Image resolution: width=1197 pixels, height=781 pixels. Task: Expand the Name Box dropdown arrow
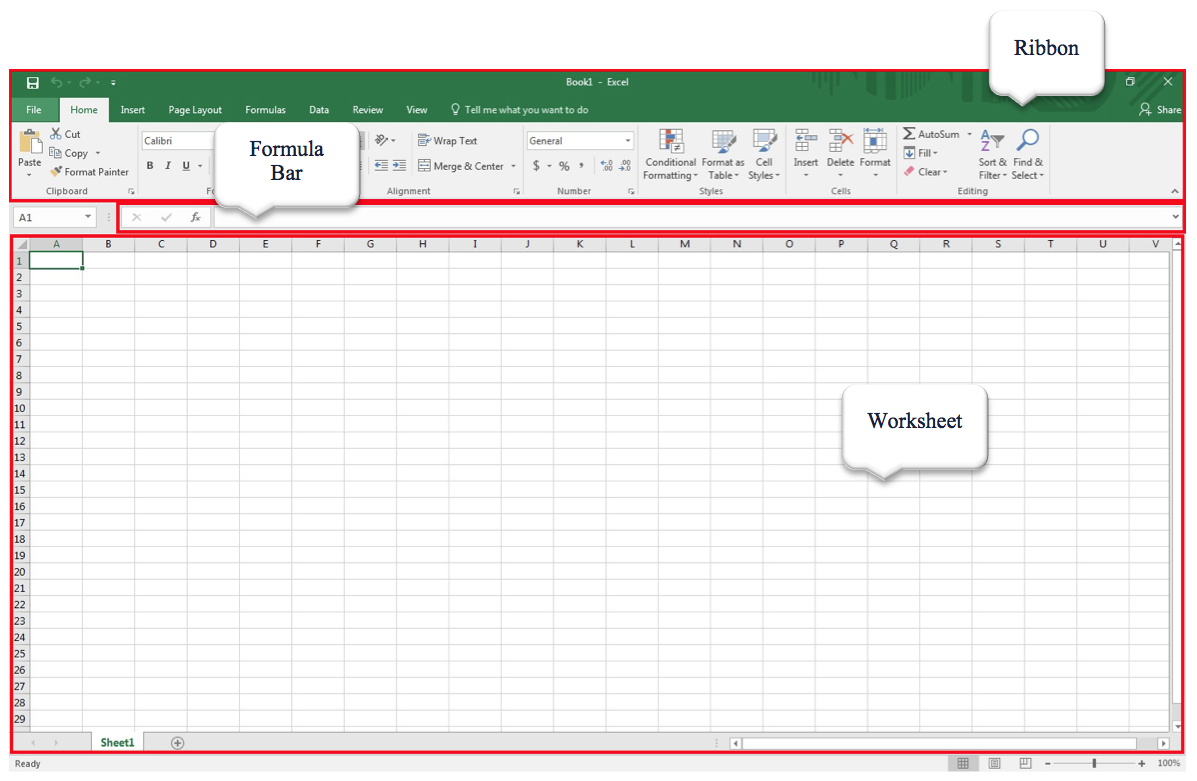(88, 217)
